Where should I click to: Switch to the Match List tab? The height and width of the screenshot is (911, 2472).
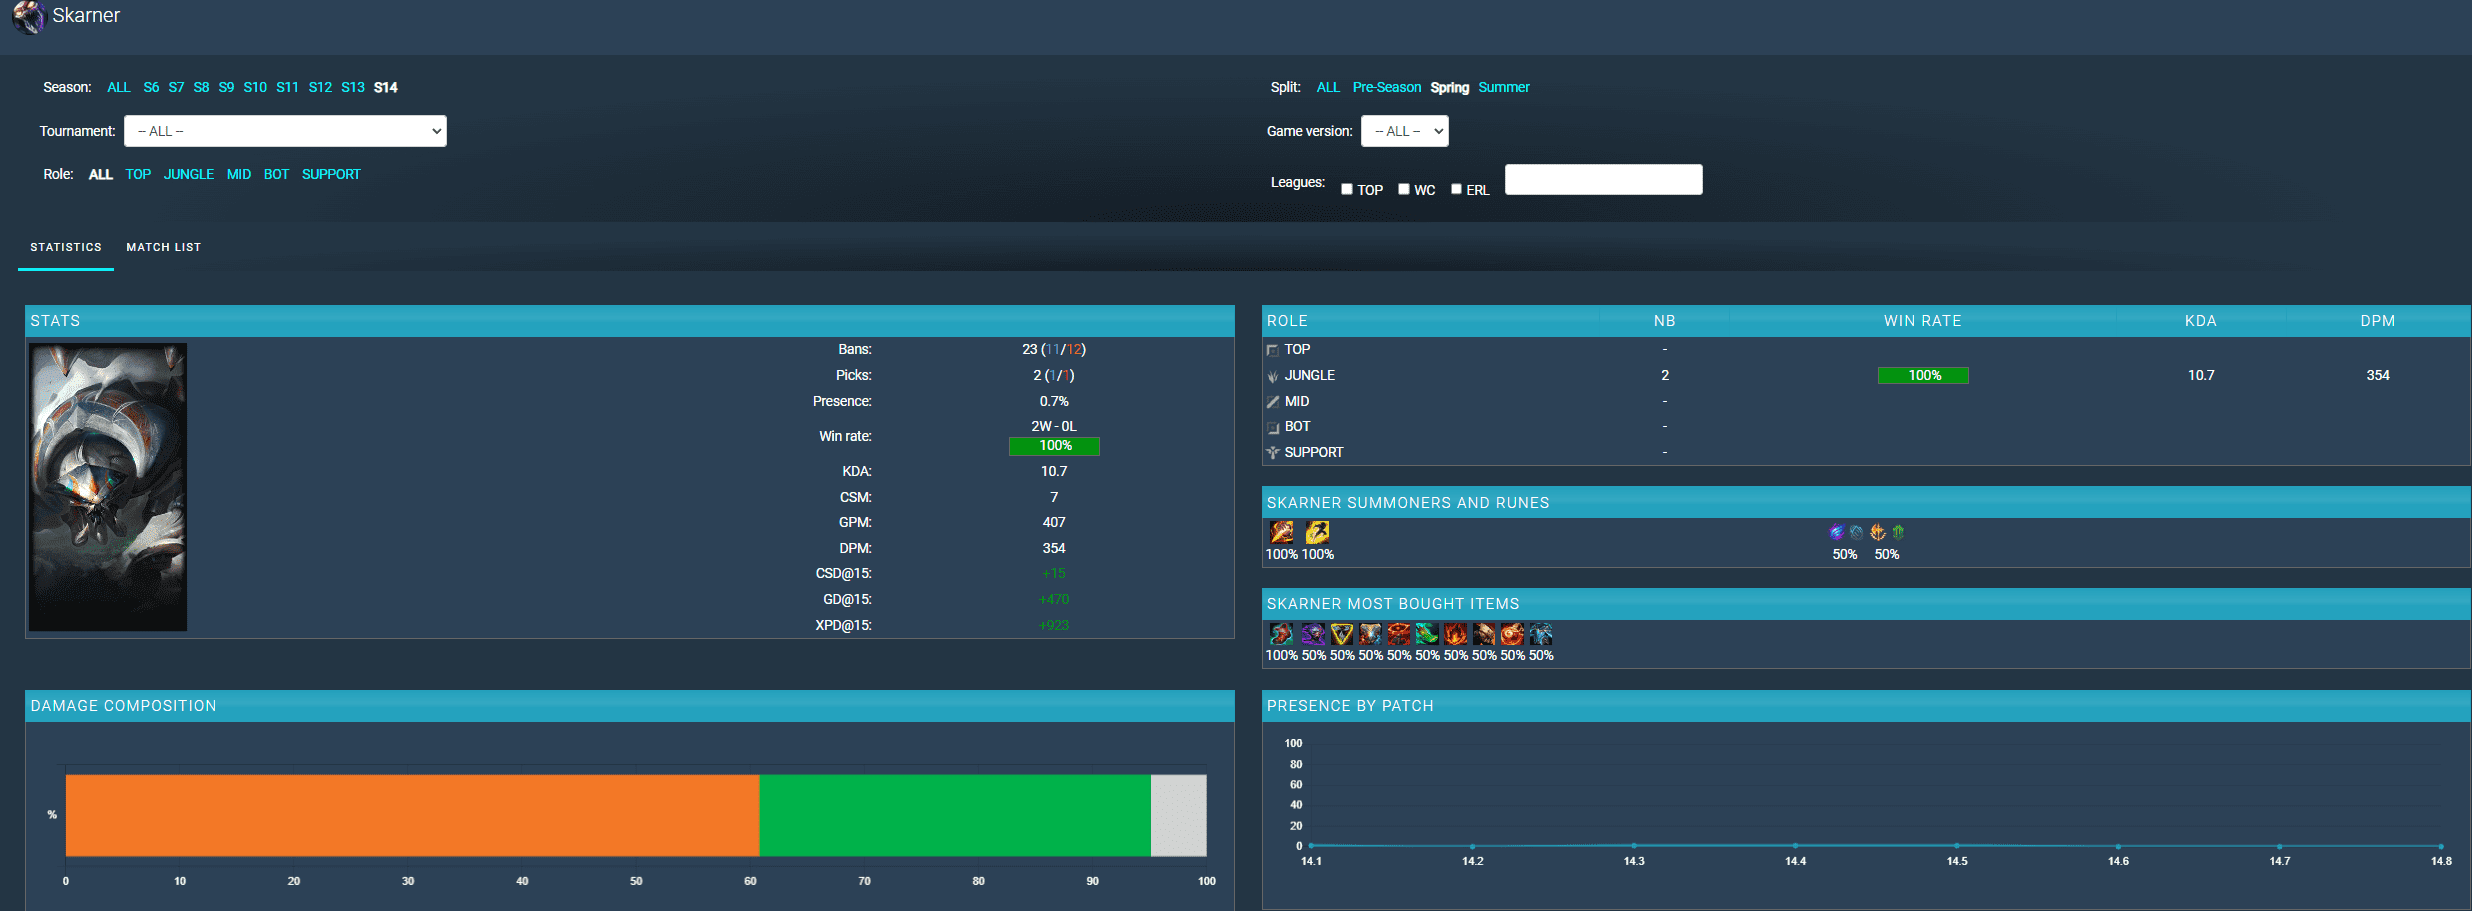tap(164, 247)
